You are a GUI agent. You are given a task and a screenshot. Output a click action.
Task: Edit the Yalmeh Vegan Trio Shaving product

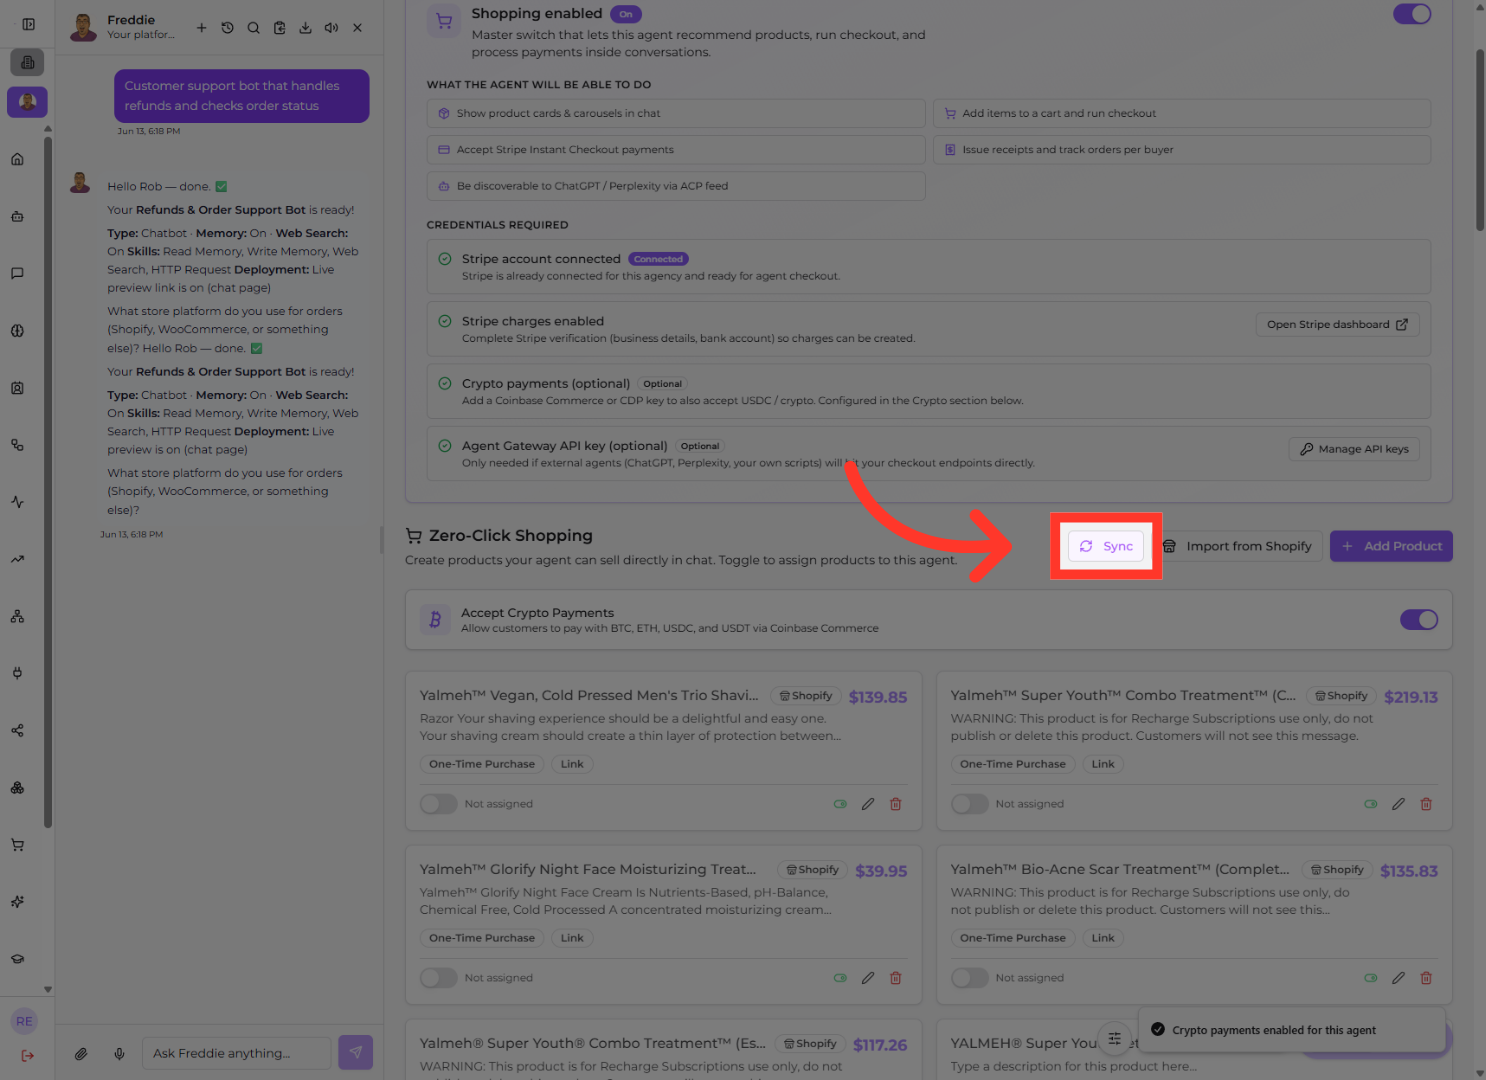pyautogui.click(x=868, y=804)
